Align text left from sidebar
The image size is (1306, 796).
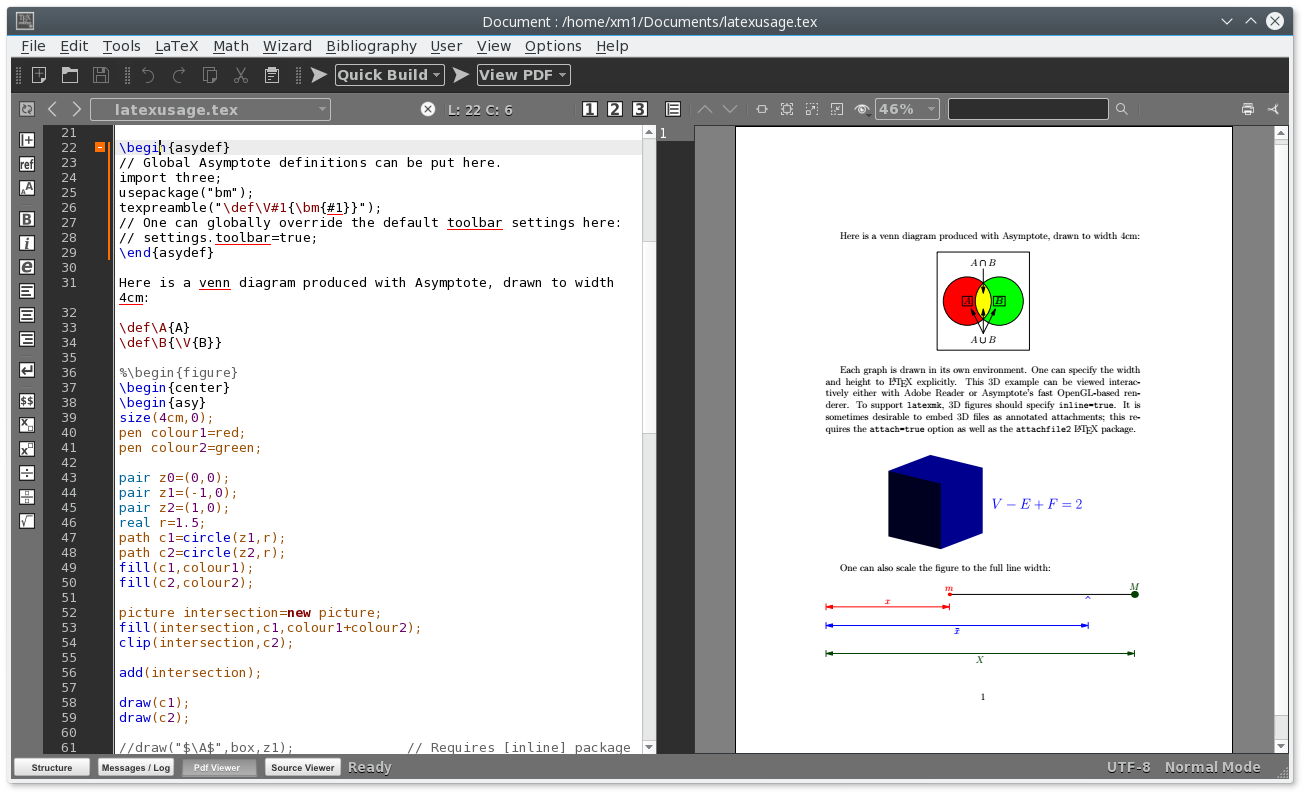click(27, 291)
